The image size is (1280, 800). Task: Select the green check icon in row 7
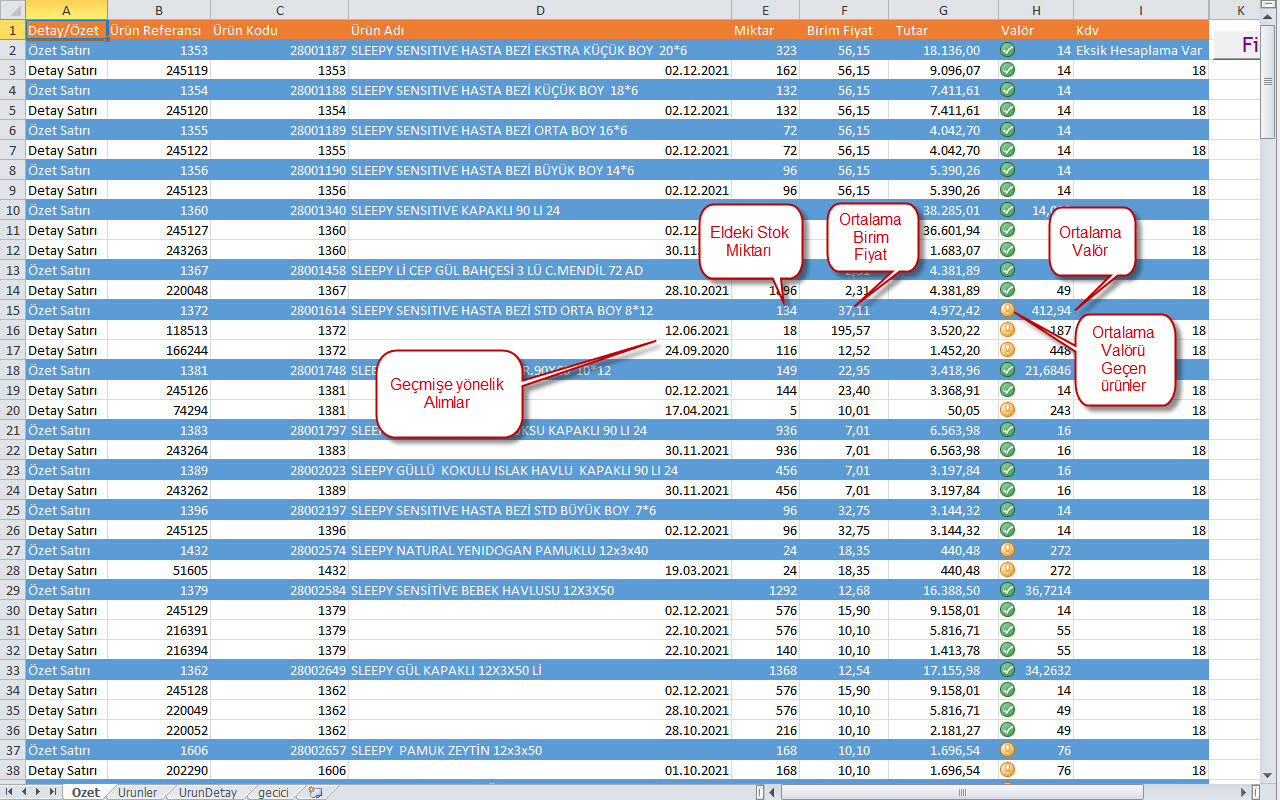pyautogui.click(x=1007, y=150)
